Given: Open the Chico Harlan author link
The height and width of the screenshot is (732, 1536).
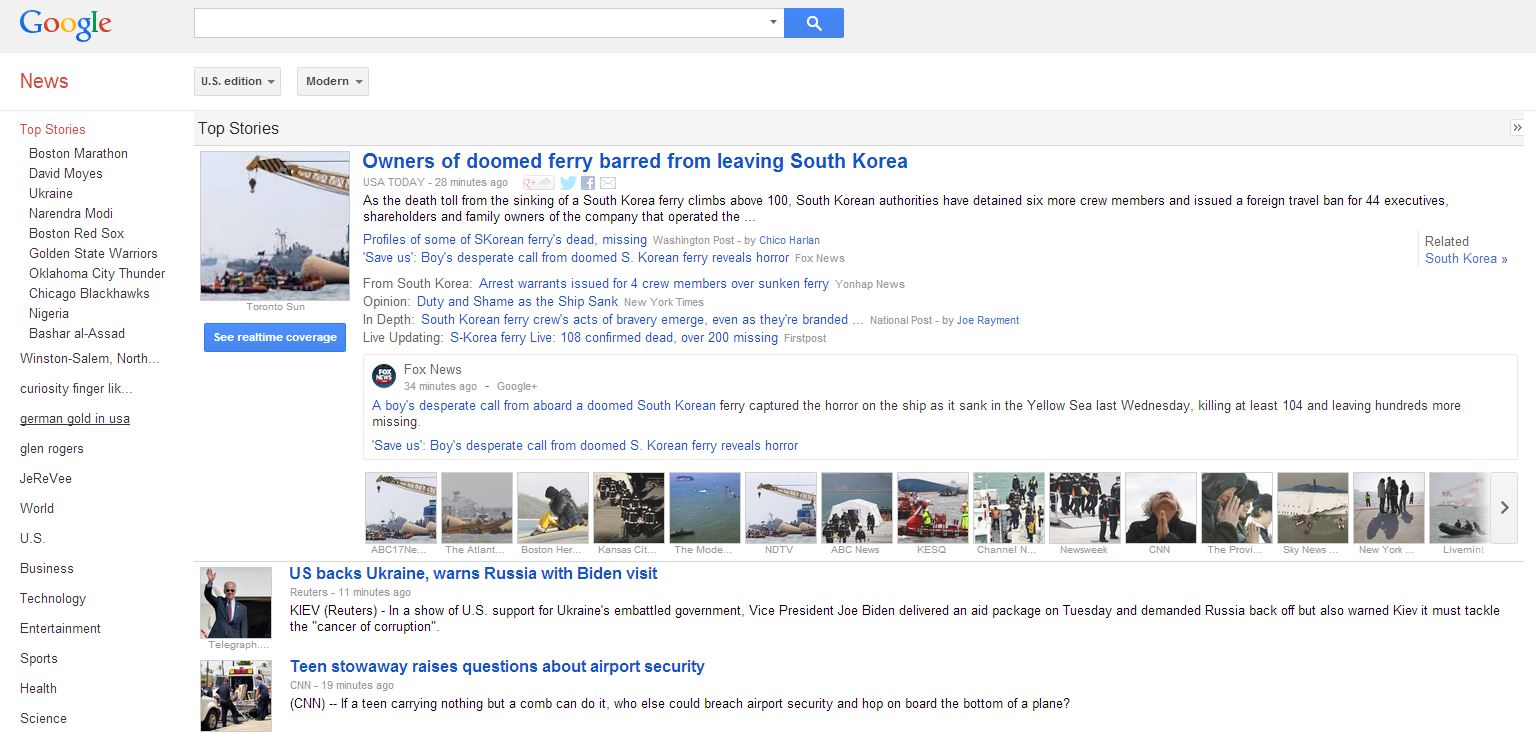Looking at the screenshot, I should [789, 240].
